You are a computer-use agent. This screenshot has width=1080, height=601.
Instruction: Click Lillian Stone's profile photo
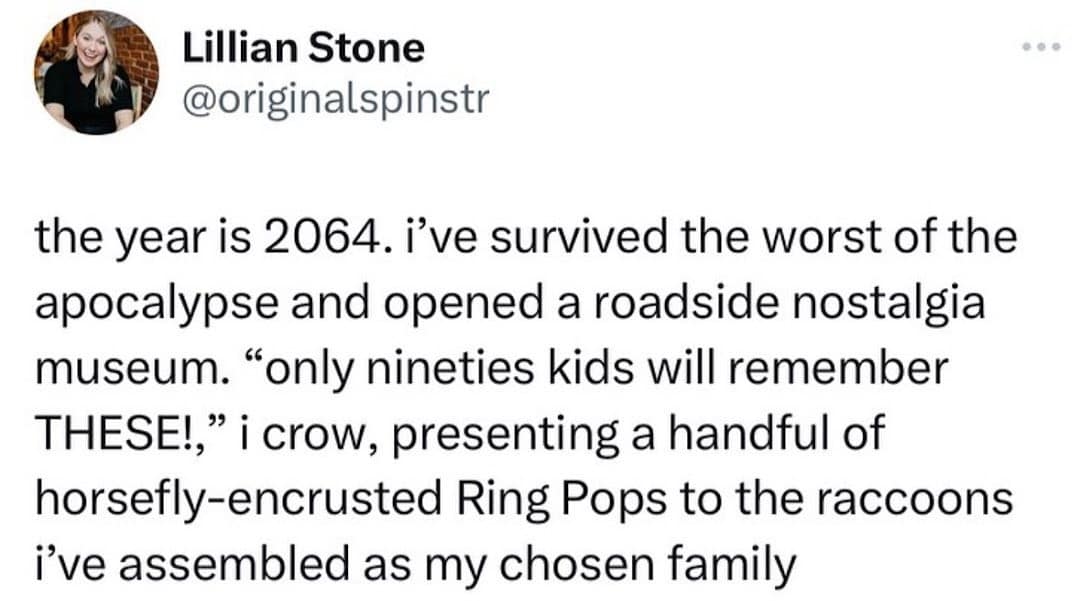click(x=96, y=74)
